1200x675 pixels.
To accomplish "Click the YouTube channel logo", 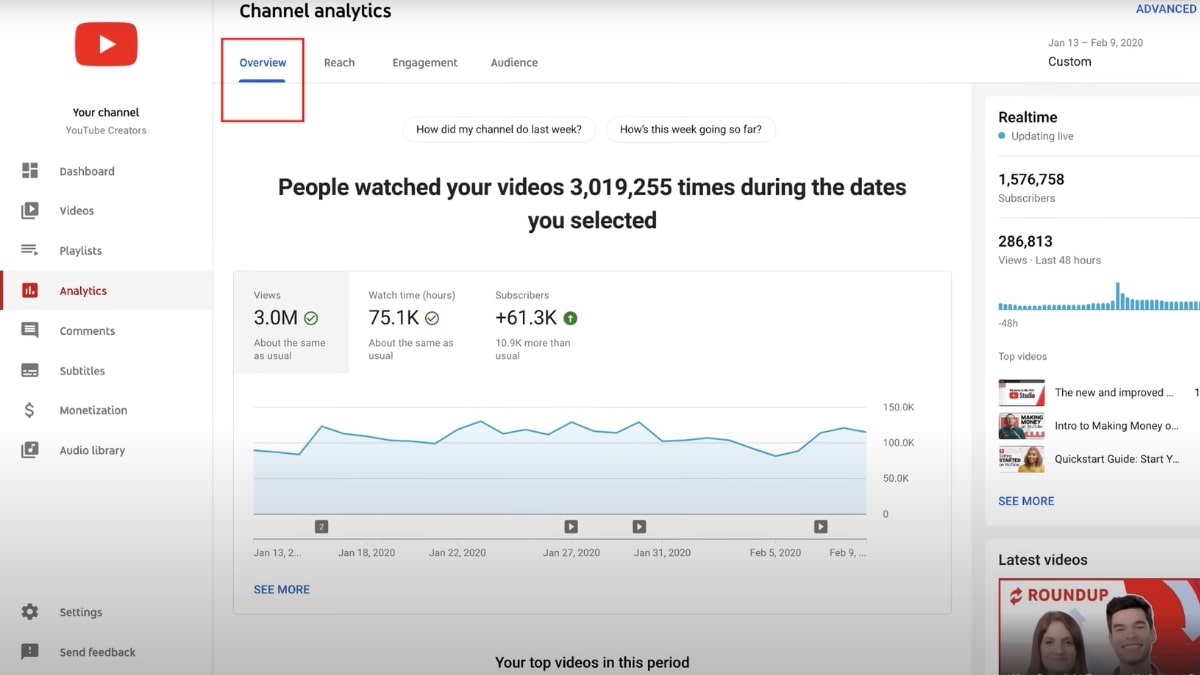I will (x=105, y=44).
